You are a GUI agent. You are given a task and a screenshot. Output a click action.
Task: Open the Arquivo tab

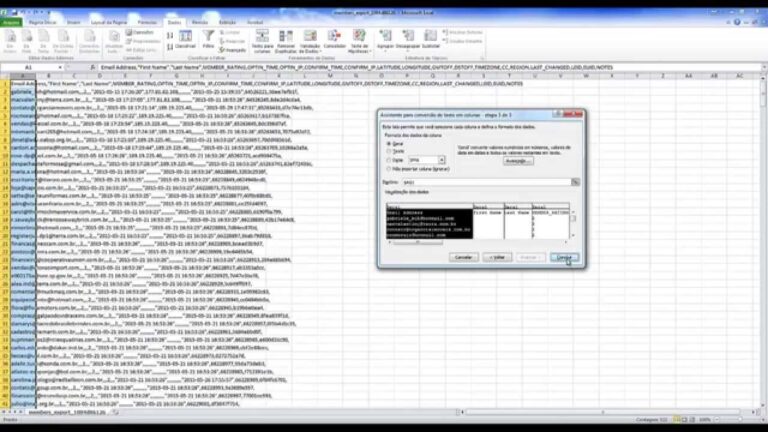tap(11, 22)
